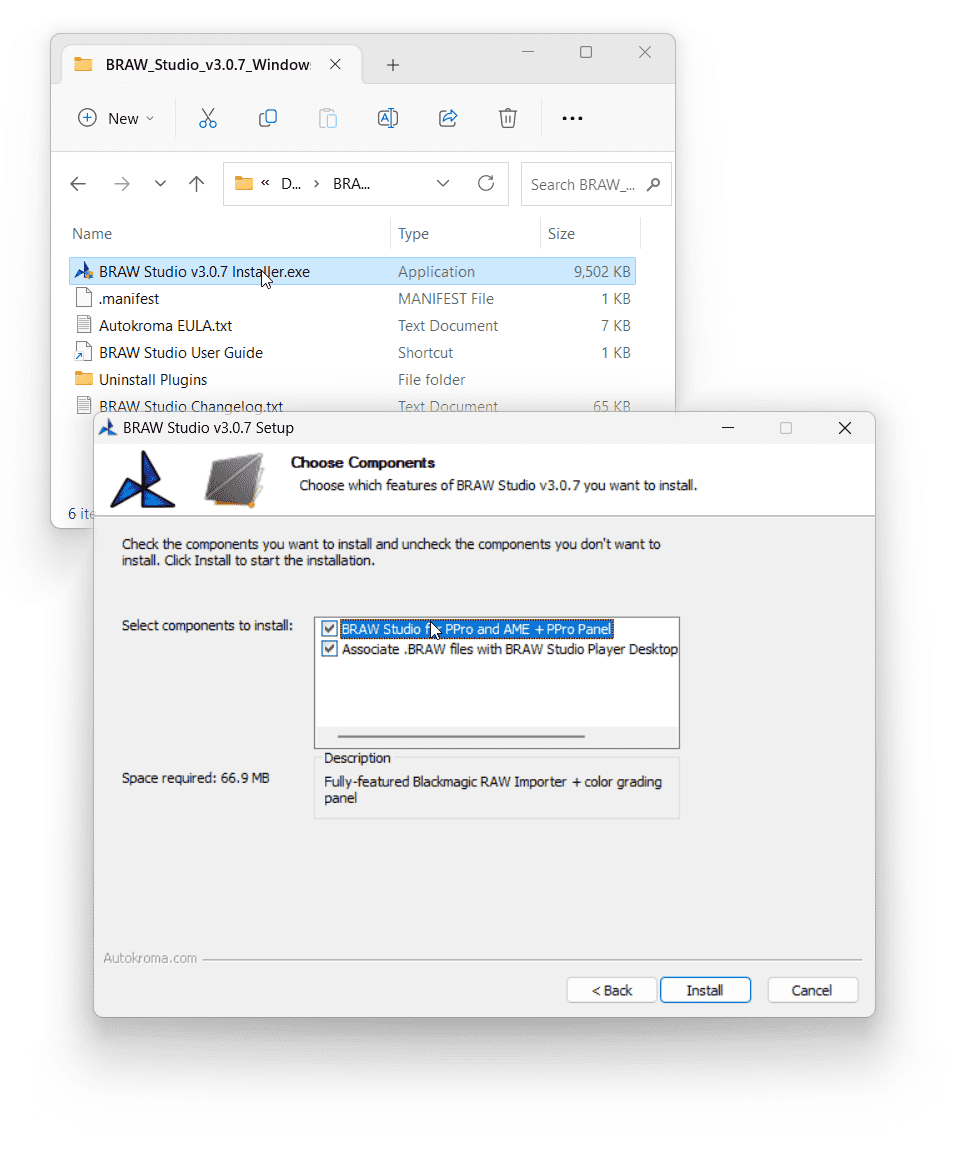Click the Copy icon in toolbar

click(x=268, y=118)
